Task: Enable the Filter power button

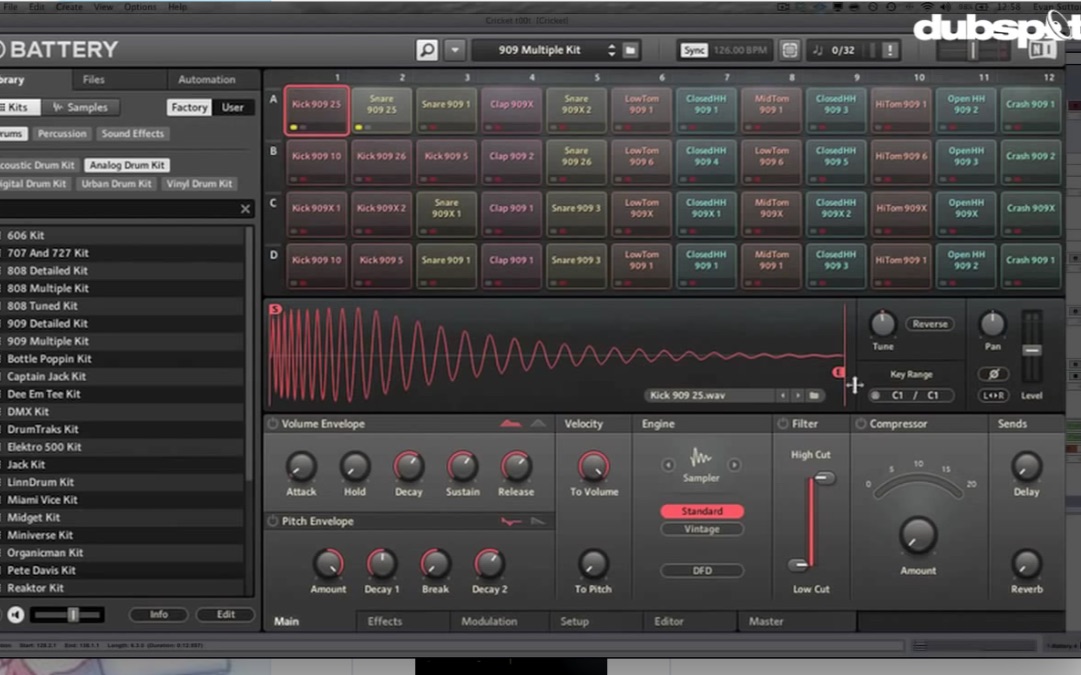Action: click(x=782, y=424)
